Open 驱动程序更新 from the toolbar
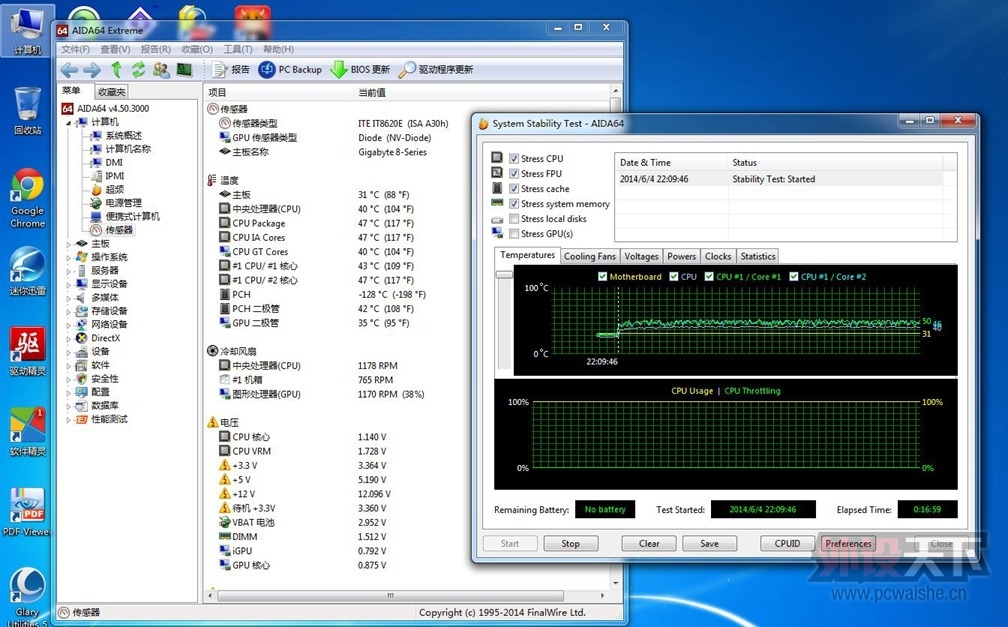Viewport: 1008px width, 627px height. click(436, 69)
